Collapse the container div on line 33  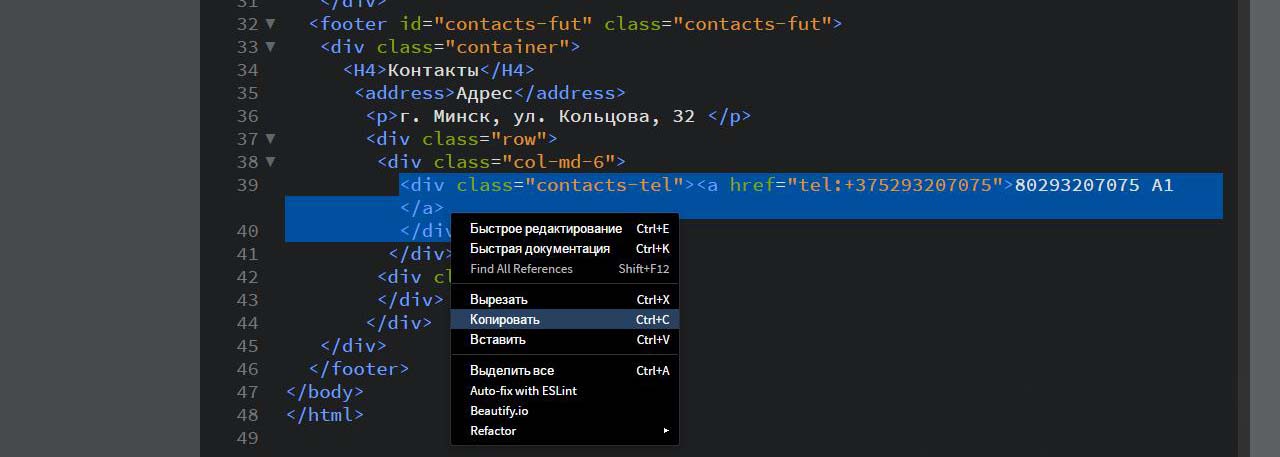(270, 47)
